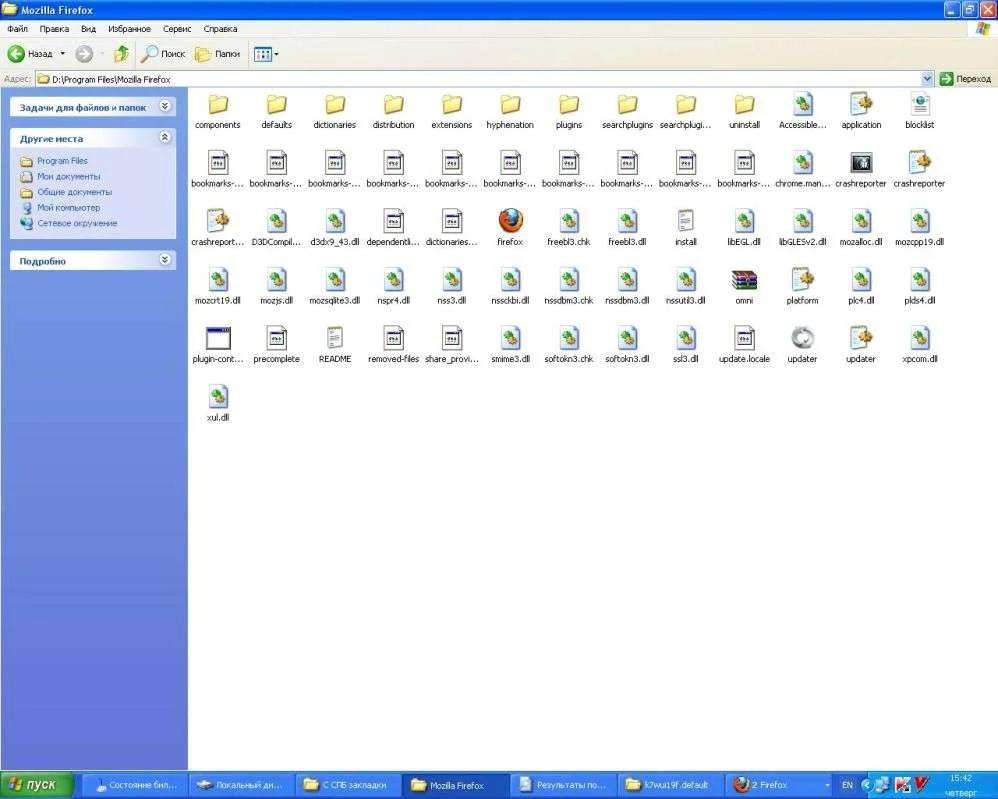Switch to k7wu19f.default taskbar window
998x799 pixels.
pos(668,785)
